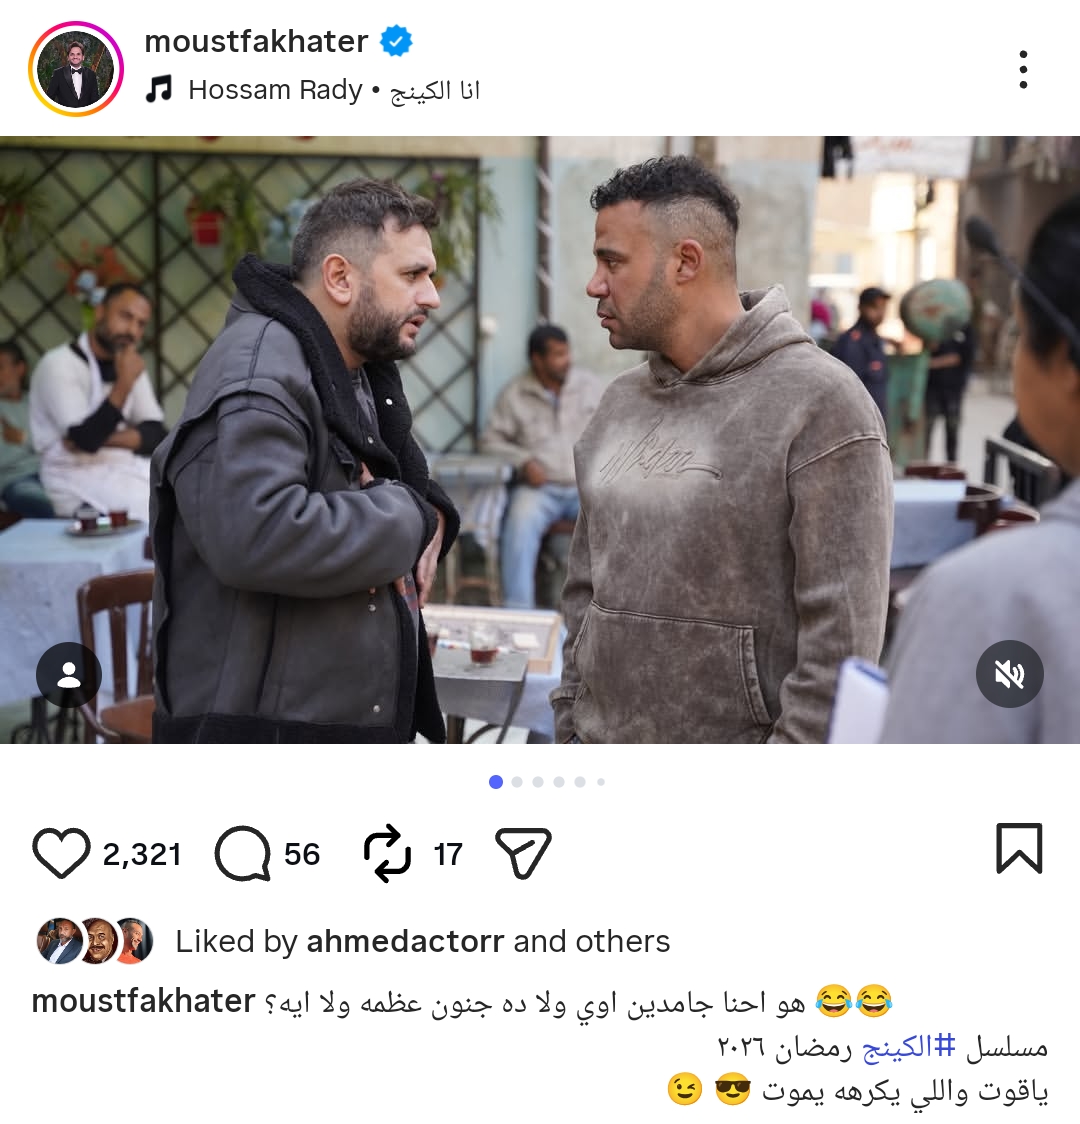Unmute audio with the speaker icon
The image size is (1080, 1124).
coord(1010,674)
